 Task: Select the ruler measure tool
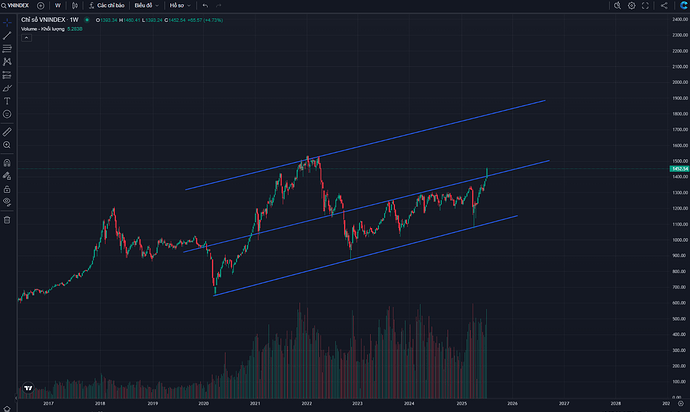pyautogui.click(x=7, y=132)
